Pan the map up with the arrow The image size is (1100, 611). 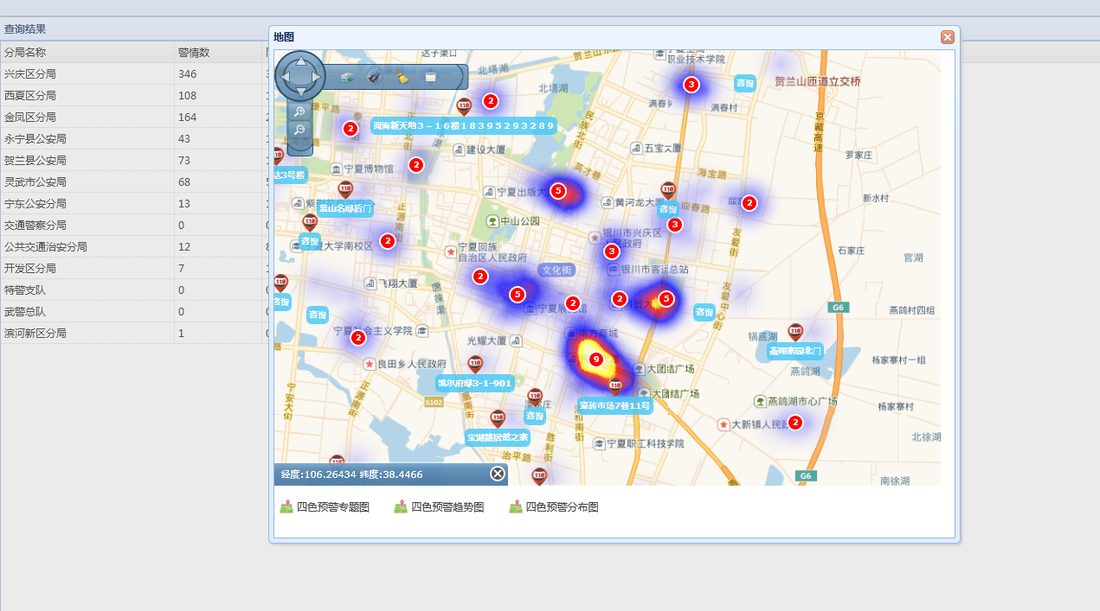pos(300,62)
